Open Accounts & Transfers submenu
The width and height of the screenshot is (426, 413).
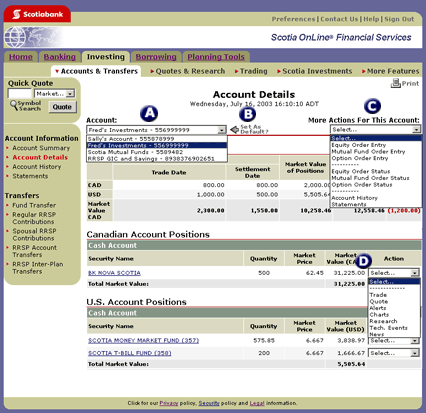click(x=96, y=71)
